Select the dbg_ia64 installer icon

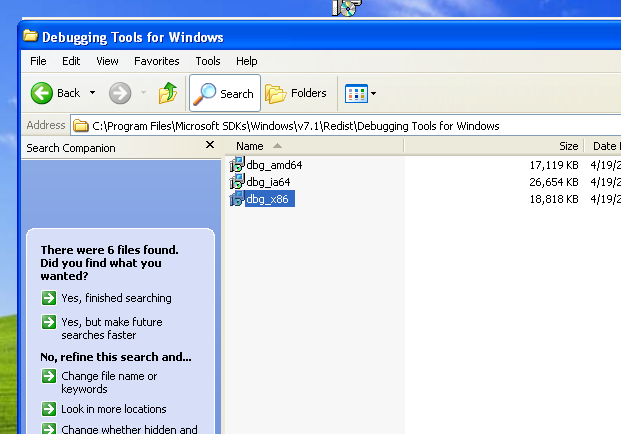(x=237, y=181)
